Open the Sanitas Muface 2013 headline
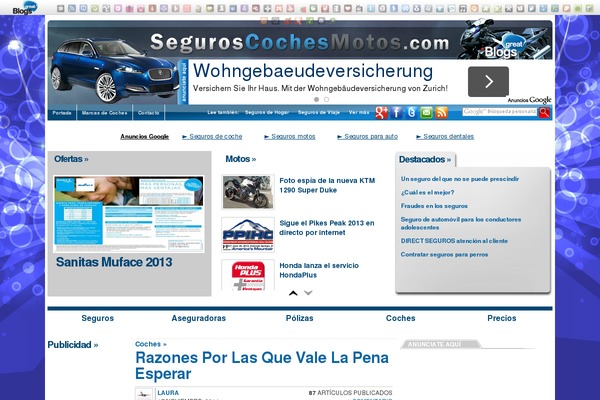600x400 pixels. coord(114,262)
